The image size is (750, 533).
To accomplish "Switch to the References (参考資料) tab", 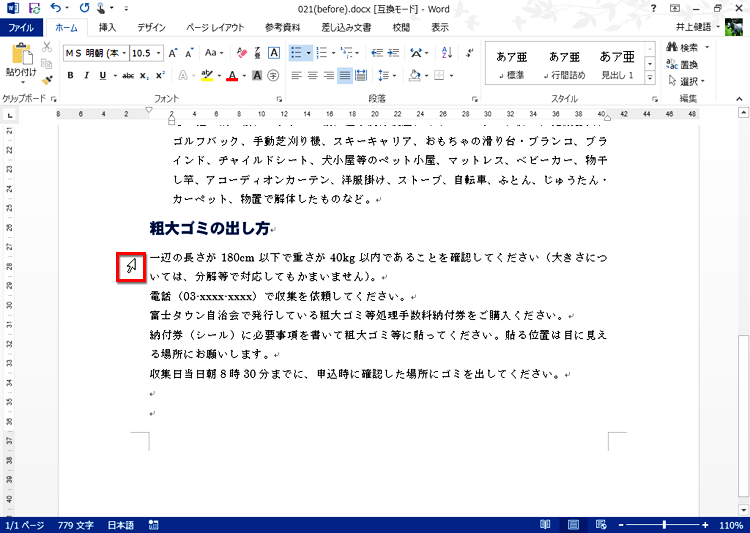I will pos(282,27).
